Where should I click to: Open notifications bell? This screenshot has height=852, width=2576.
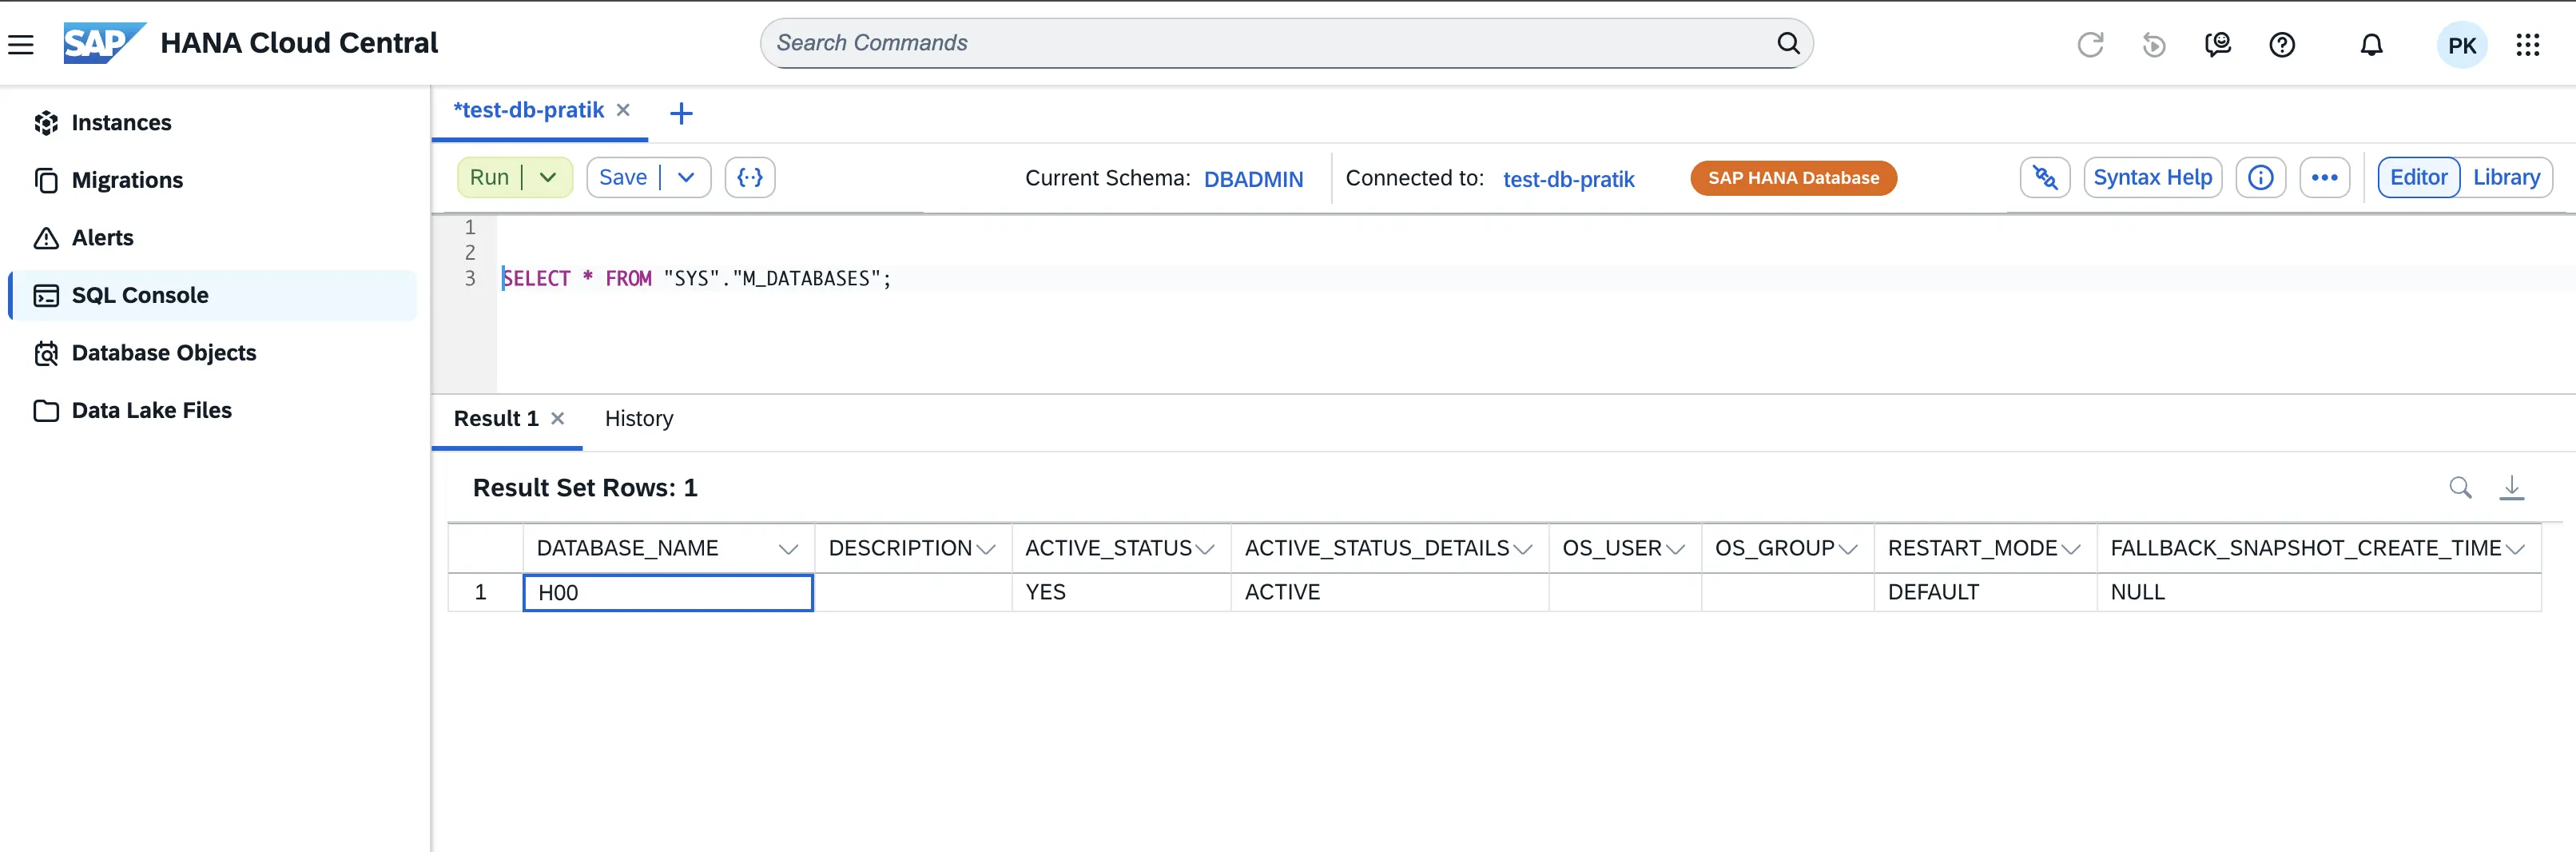point(2371,44)
